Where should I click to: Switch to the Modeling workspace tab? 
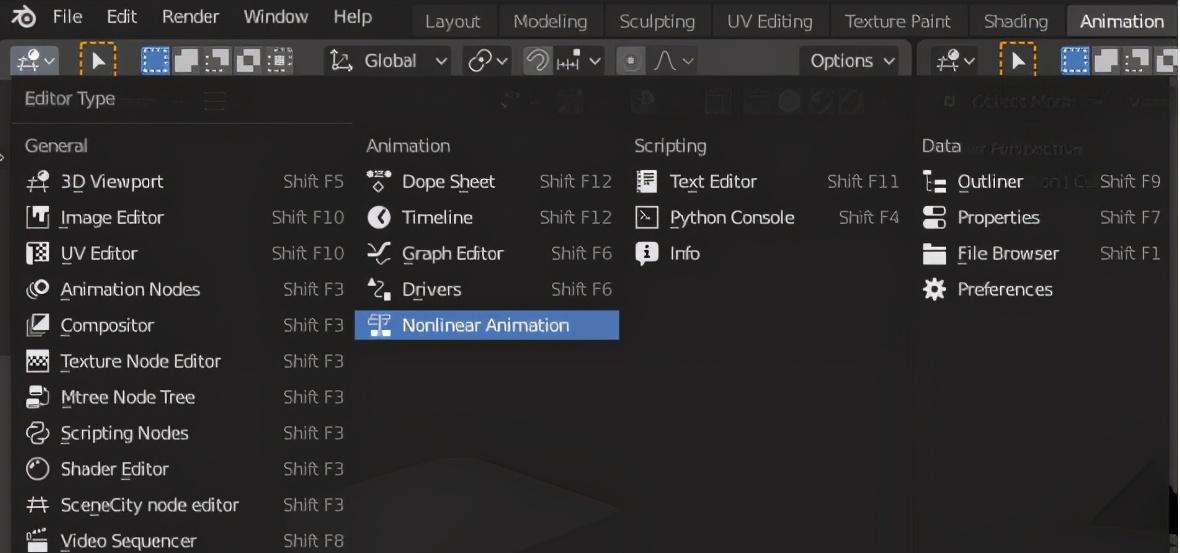tap(550, 22)
